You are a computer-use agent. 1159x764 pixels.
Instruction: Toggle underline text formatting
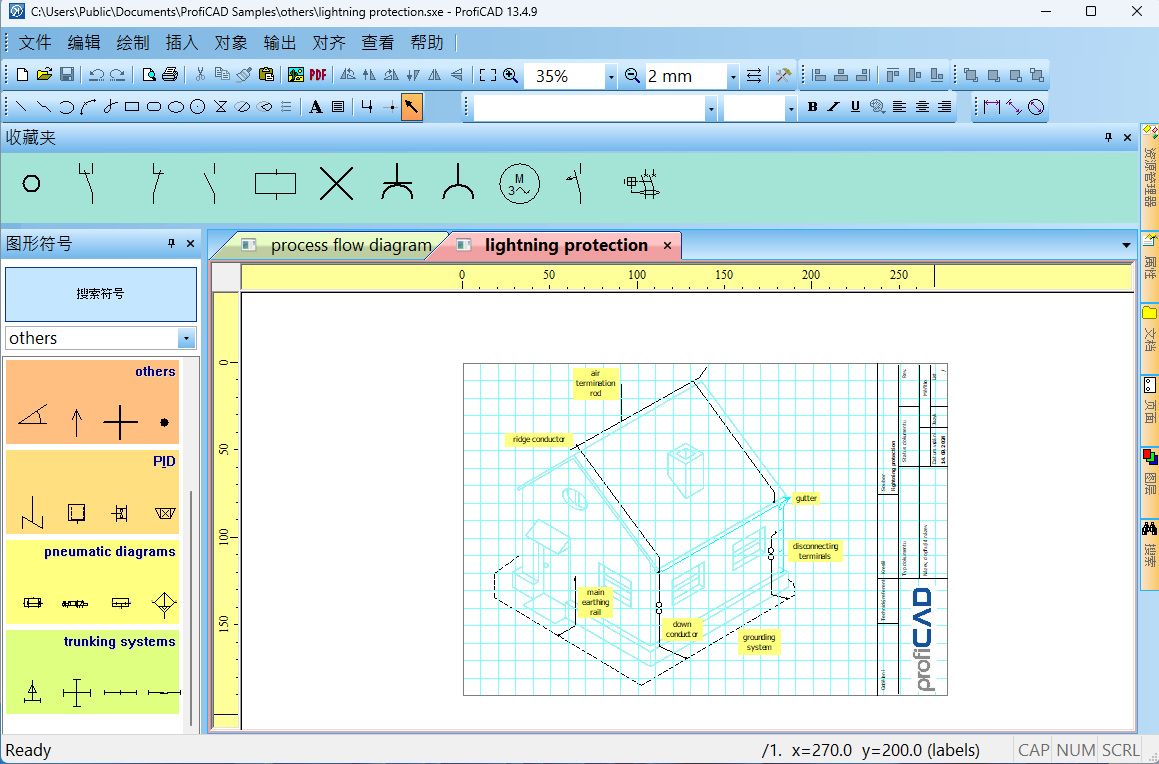(855, 107)
